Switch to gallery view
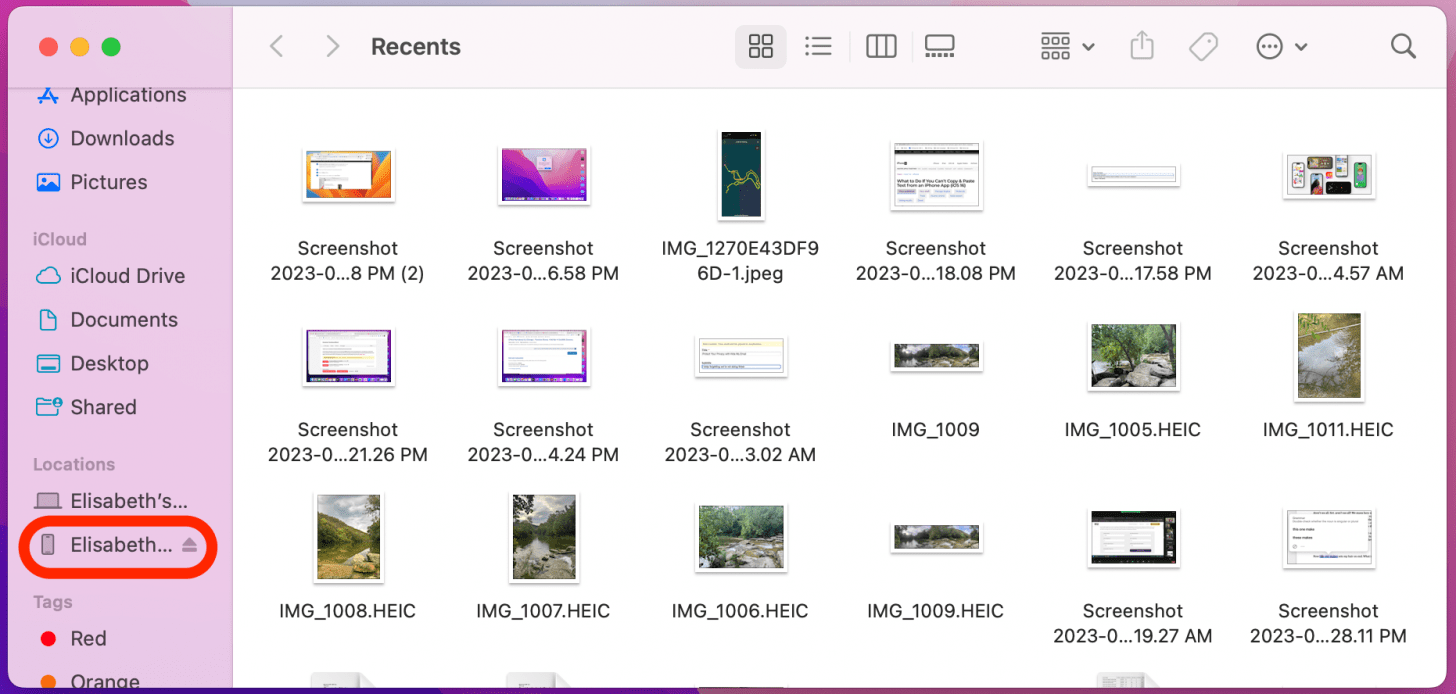 coord(940,46)
